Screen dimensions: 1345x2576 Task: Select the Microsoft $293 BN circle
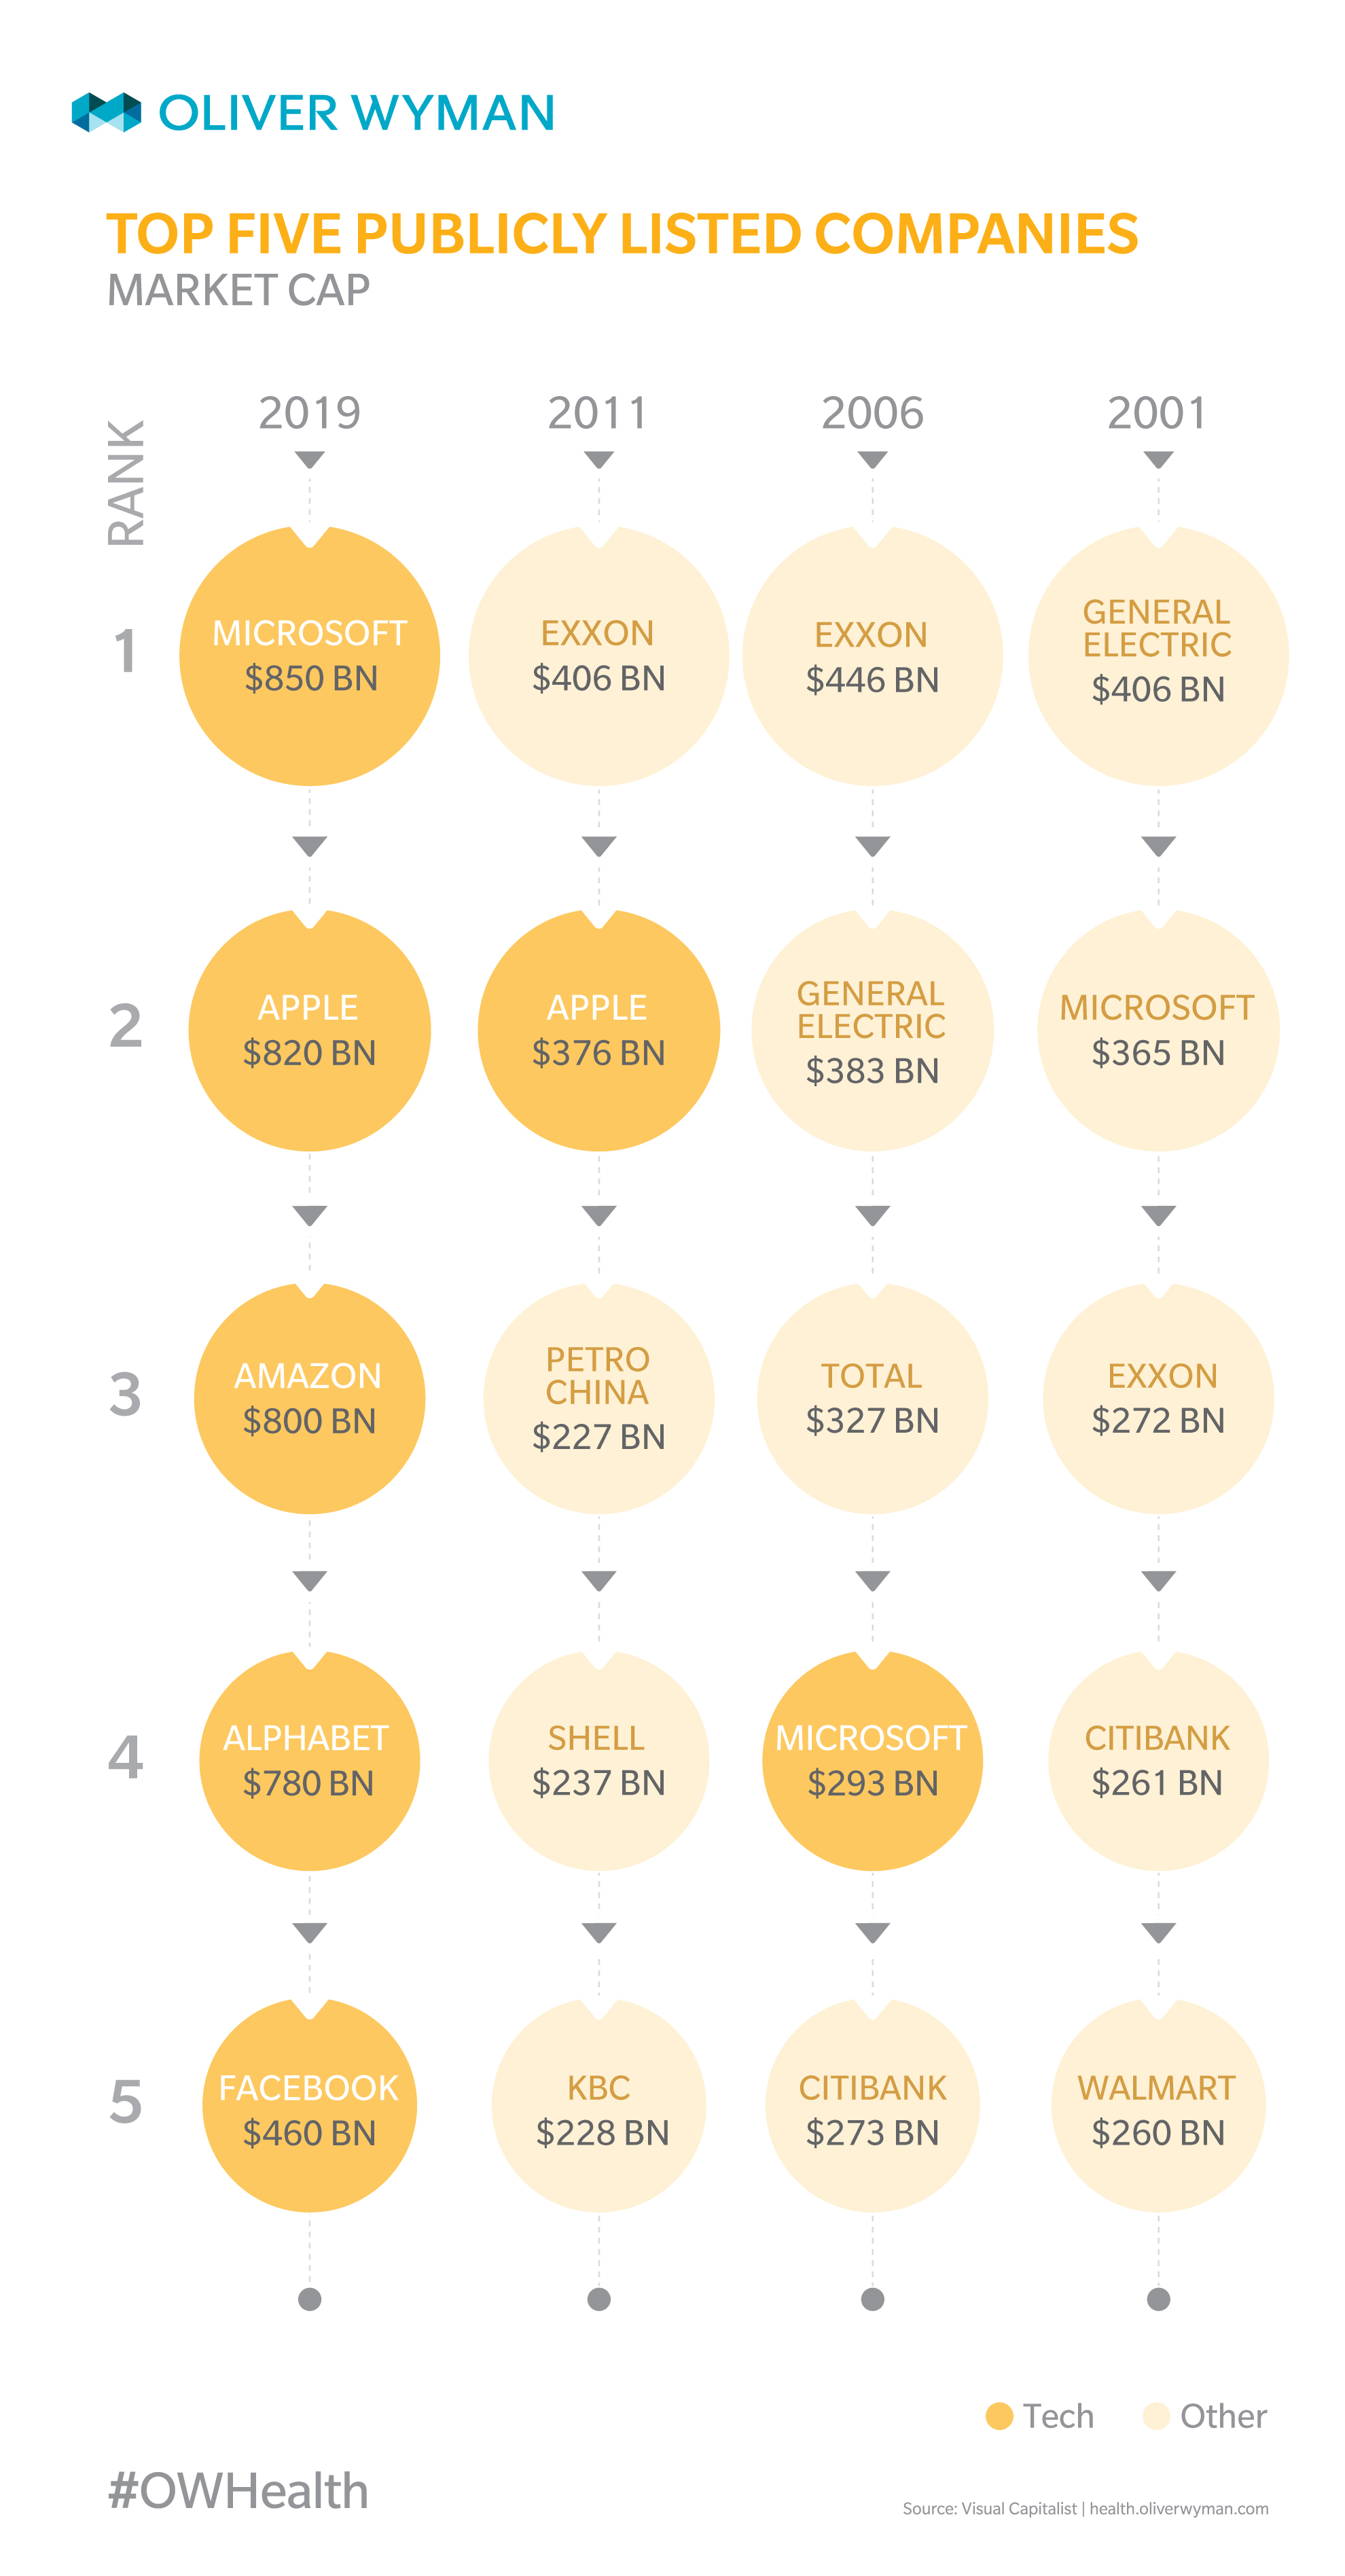tap(872, 1761)
